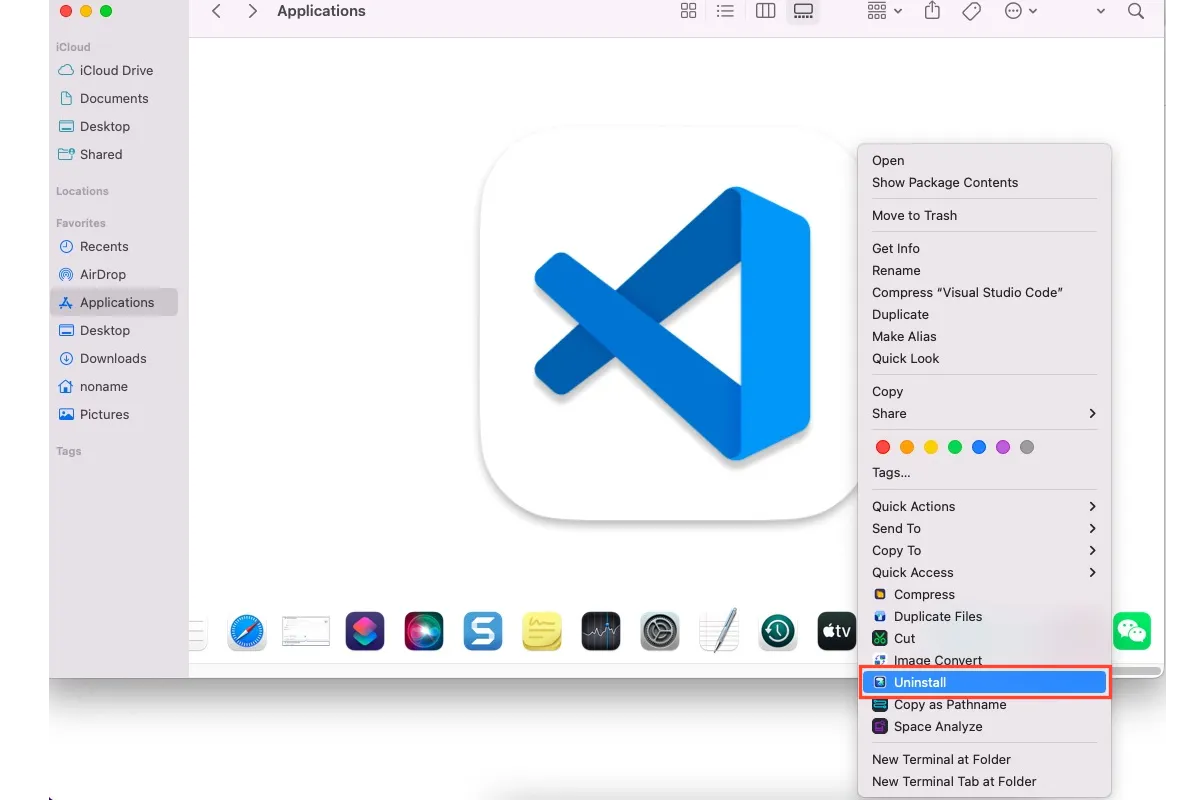Screen dimensions: 1200x800
Task: Expand the Share submenu
Action: point(985,413)
